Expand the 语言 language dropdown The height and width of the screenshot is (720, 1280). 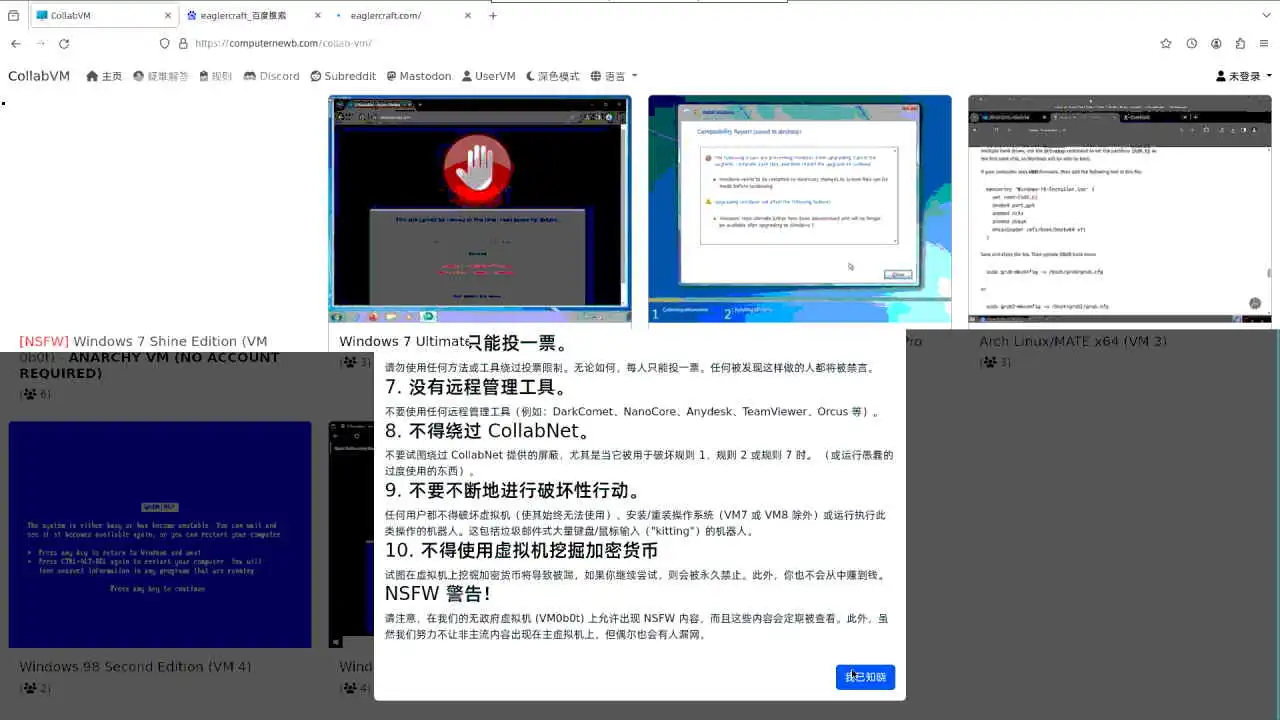614,76
